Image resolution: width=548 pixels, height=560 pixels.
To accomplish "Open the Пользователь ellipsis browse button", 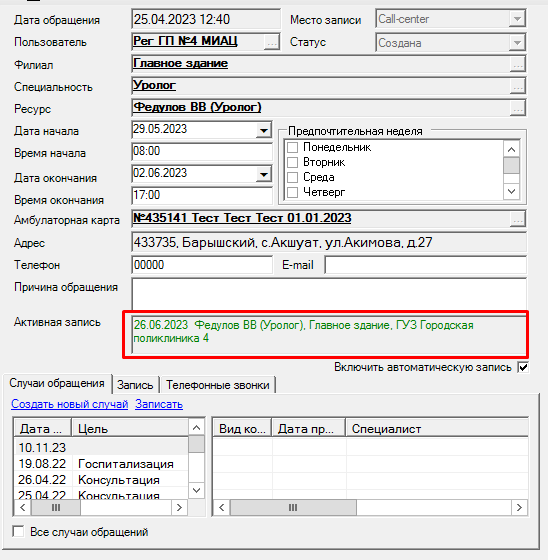I will (272, 42).
